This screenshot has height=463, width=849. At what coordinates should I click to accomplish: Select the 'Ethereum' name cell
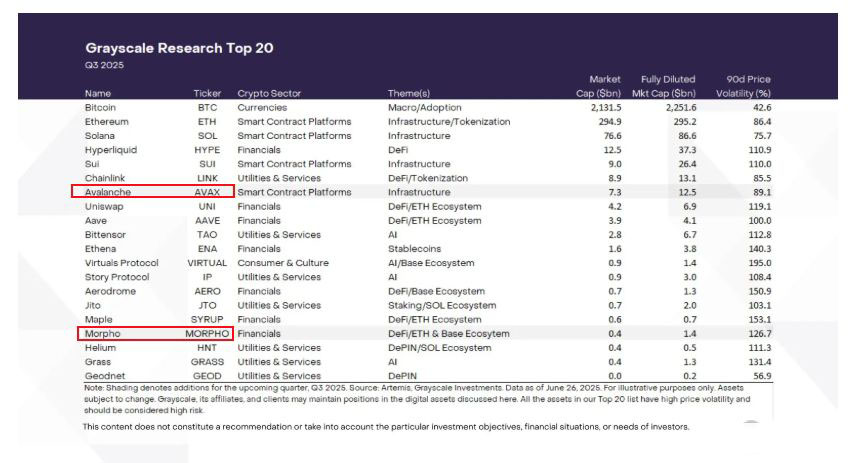[x=107, y=121]
